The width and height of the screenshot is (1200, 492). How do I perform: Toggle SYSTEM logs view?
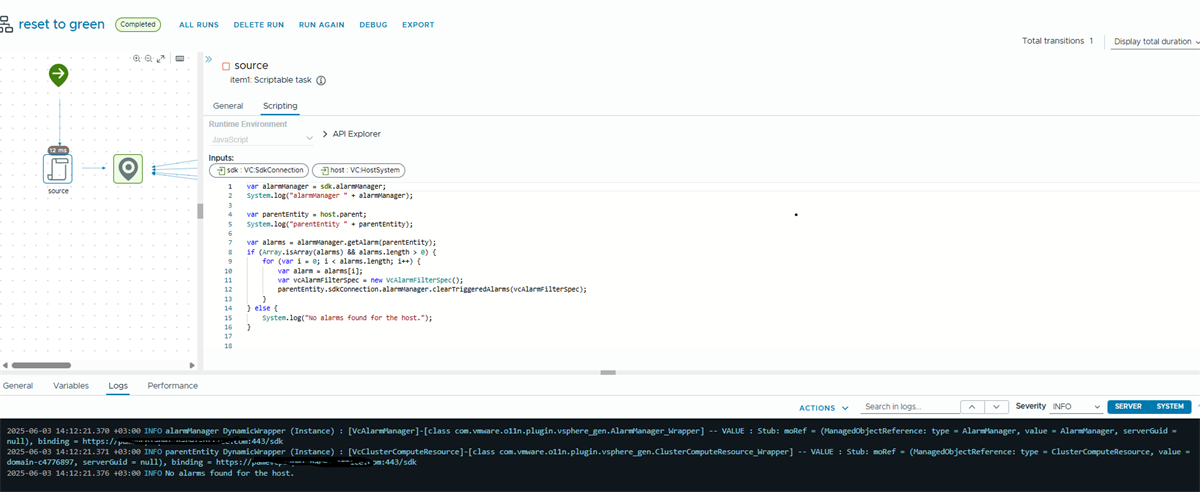(x=1170, y=407)
